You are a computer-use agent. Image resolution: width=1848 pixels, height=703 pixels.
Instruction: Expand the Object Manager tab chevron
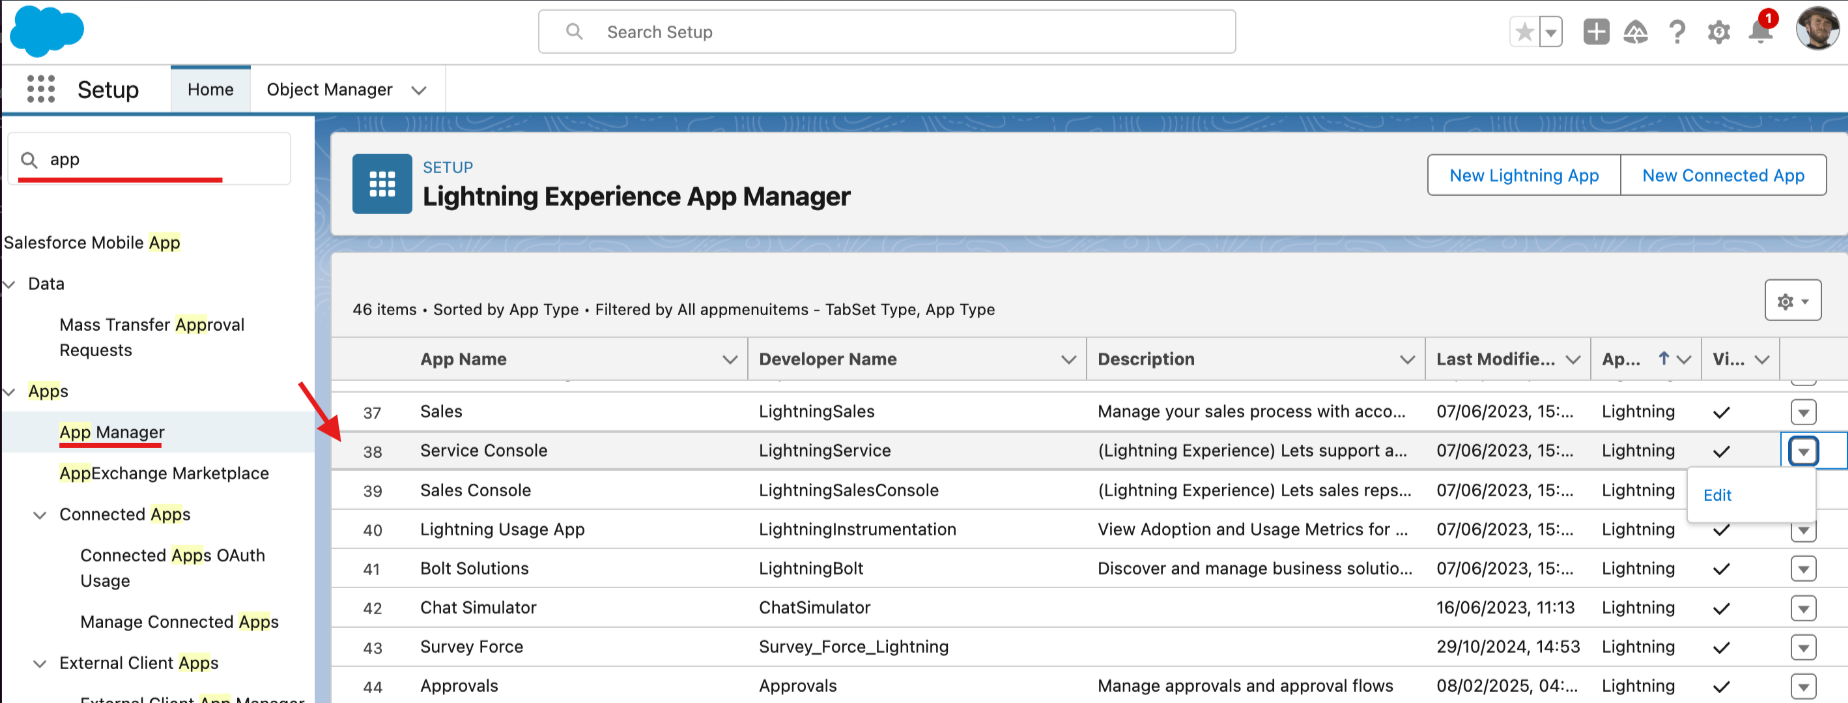pos(419,90)
